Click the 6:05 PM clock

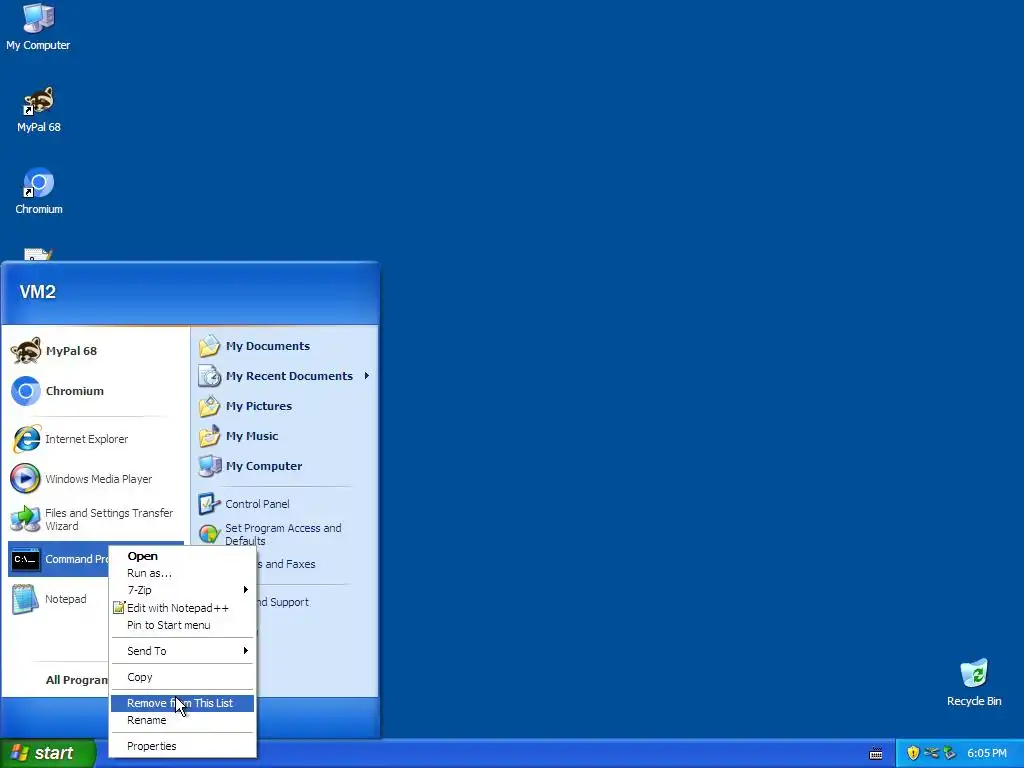[987, 753]
